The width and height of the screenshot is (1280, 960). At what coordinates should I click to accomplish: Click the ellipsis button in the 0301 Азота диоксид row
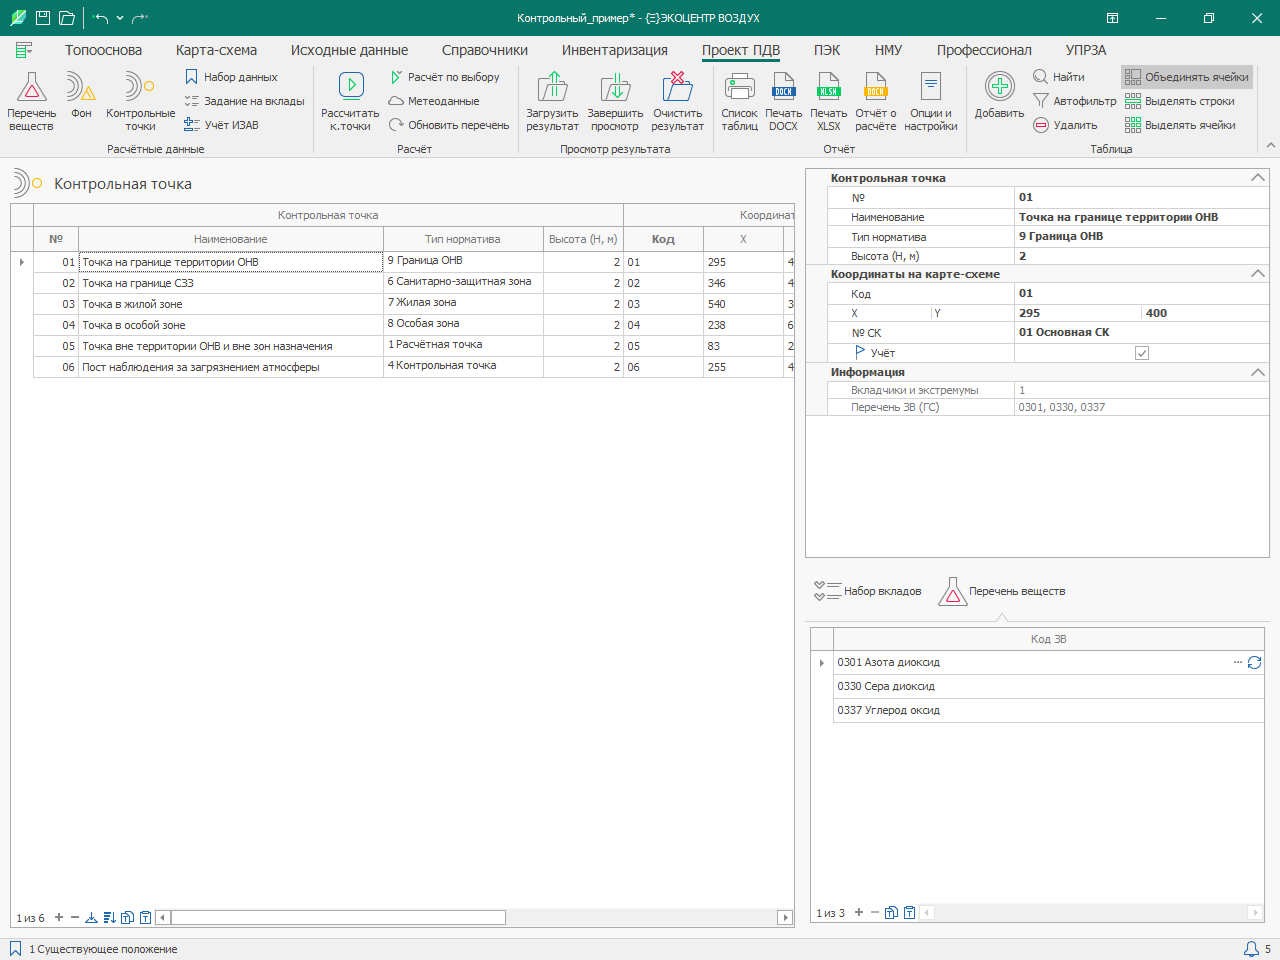pyautogui.click(x=1238, y=662)
